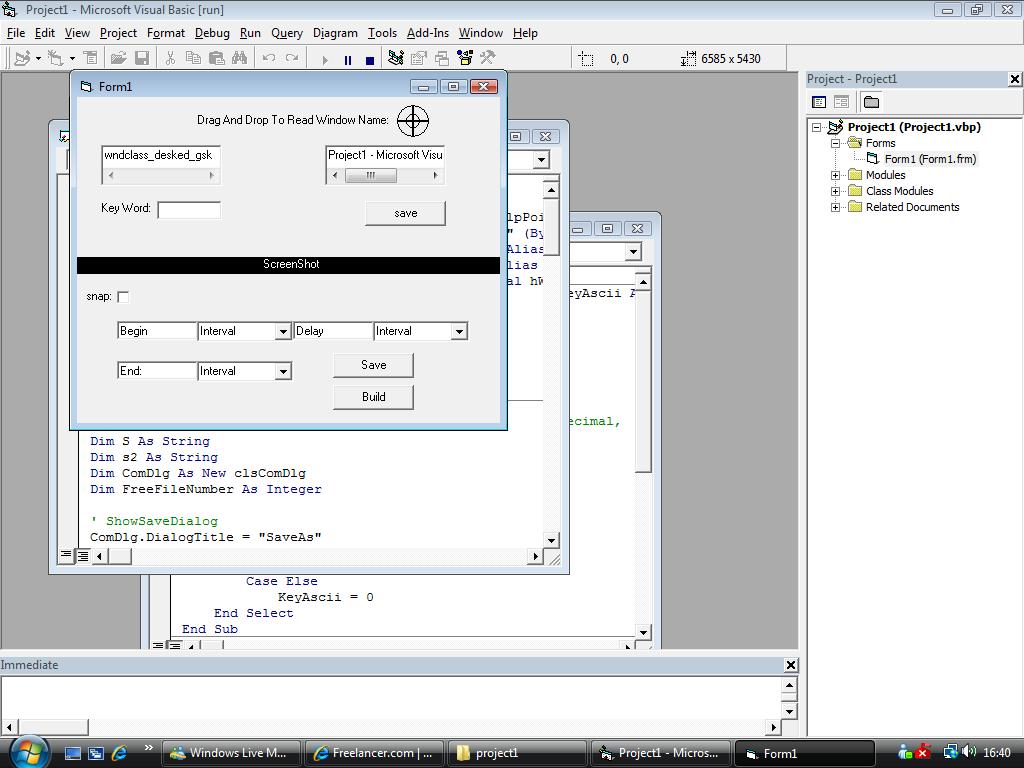The image size is (1024, 768).
Task: Open Add Form dropdown arrow in toolbar
Action: pos(72,58)
